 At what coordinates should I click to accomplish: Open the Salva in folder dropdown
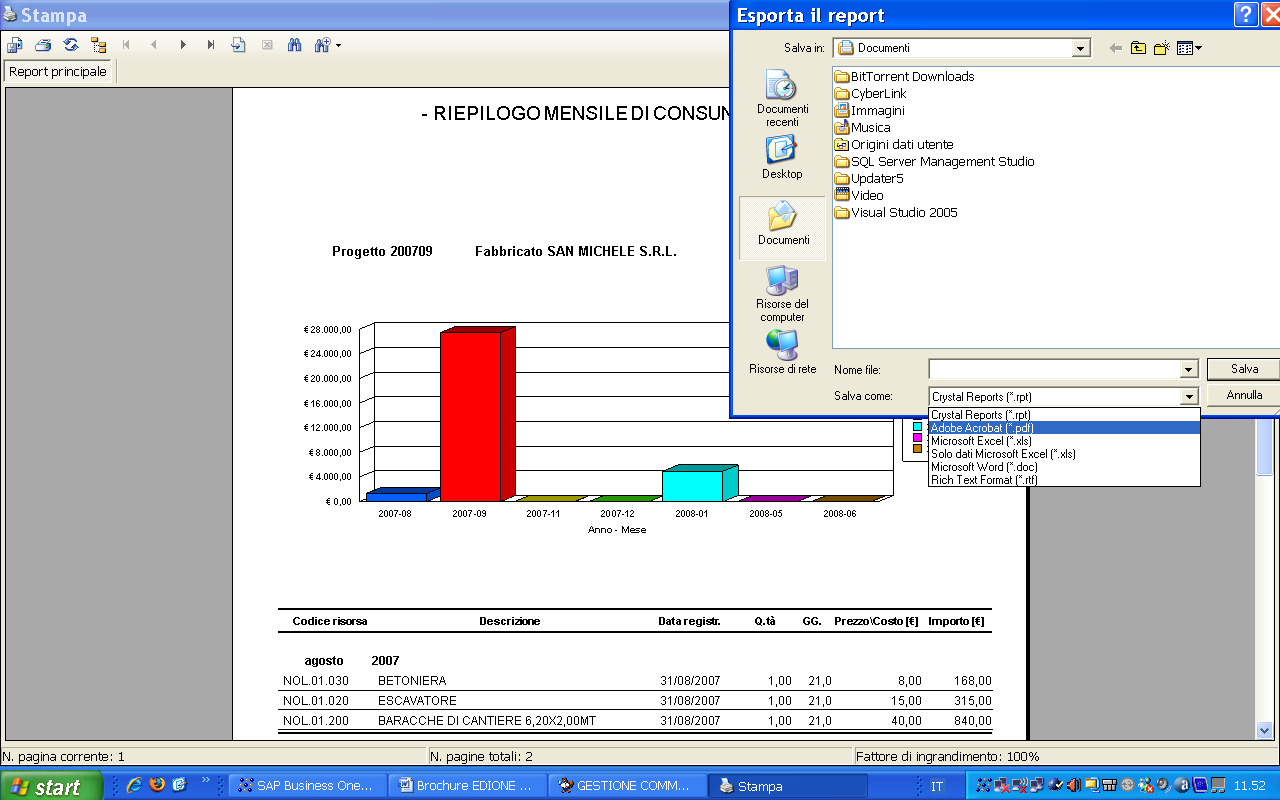1080,48
